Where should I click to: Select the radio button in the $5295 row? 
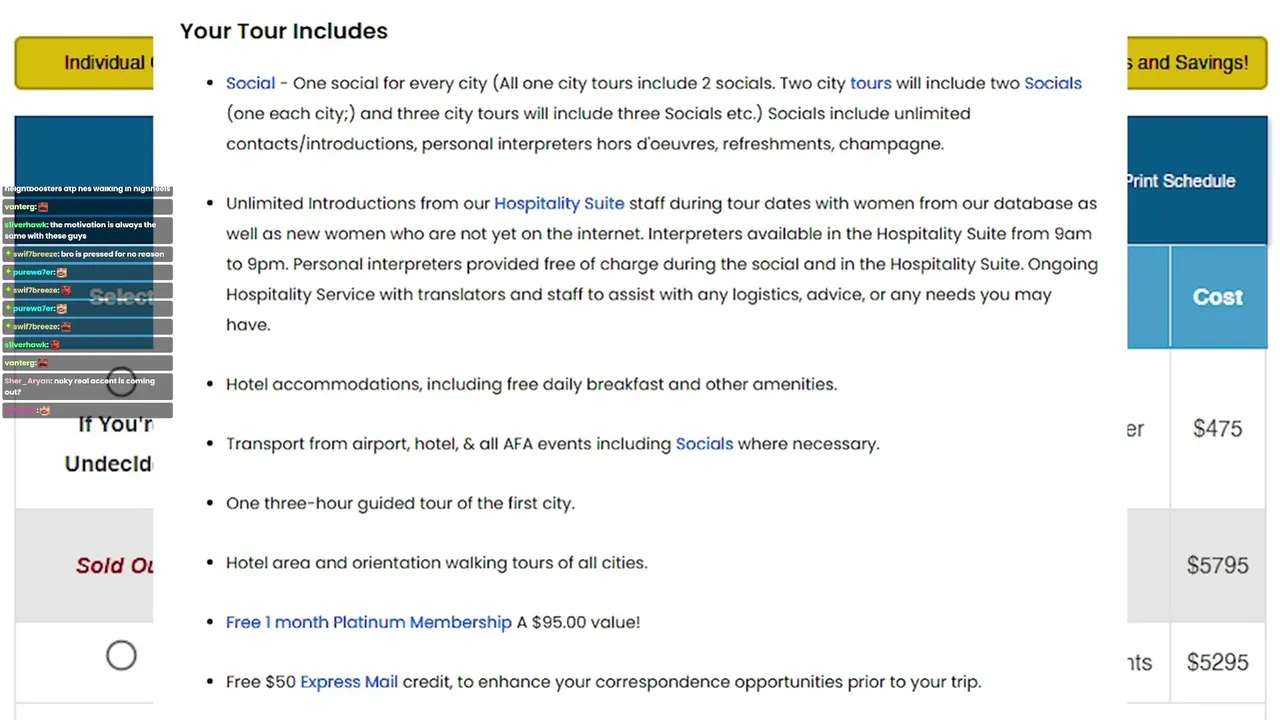click(121, 656)
